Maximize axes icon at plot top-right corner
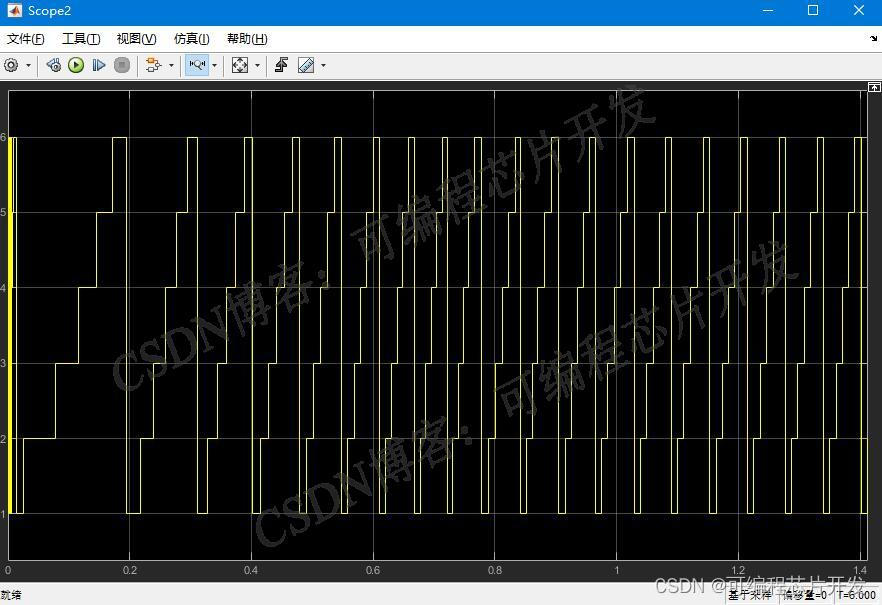 (874, 87)
